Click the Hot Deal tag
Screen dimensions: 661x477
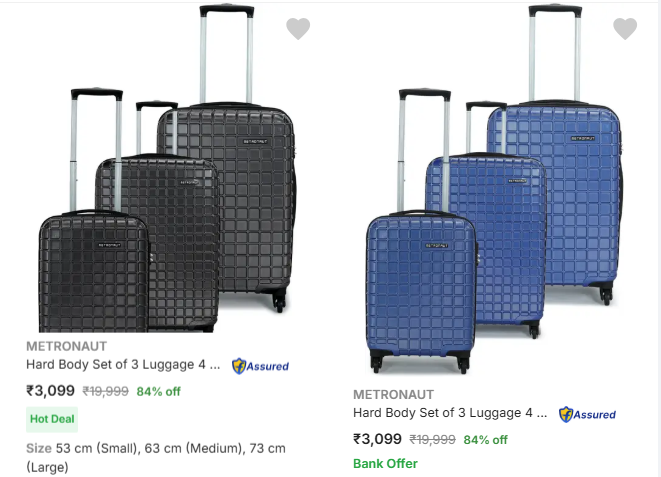point(52,419)
